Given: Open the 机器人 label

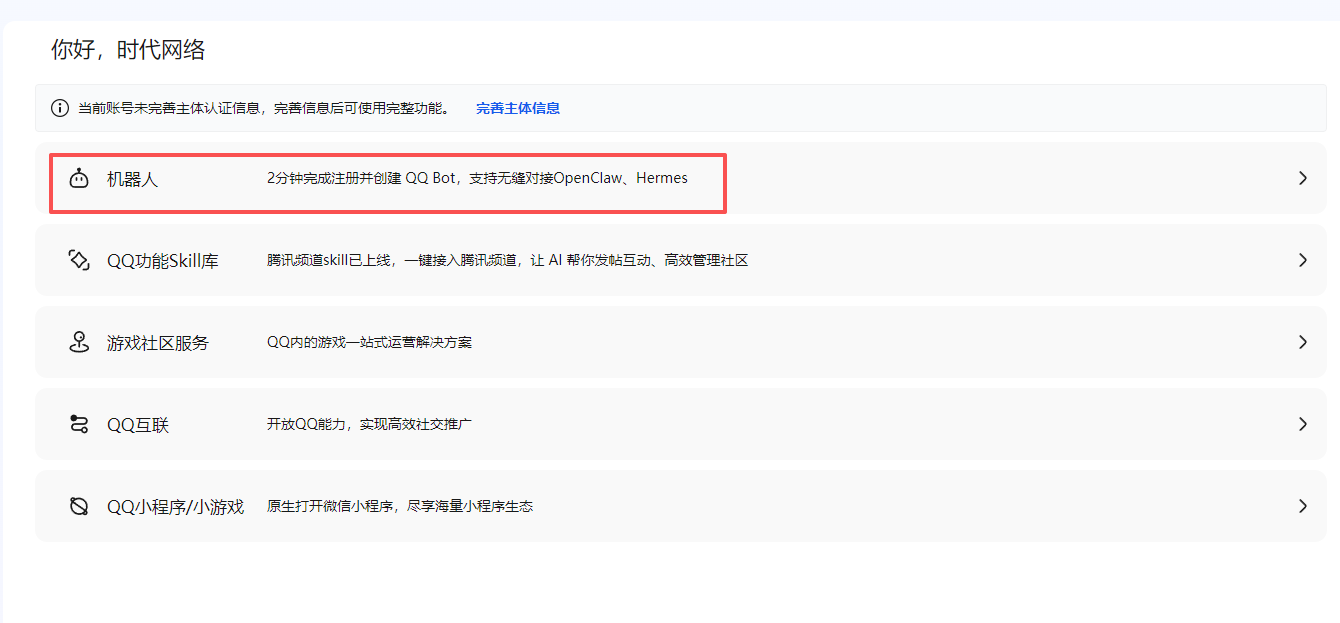Looking at the screenshot, I should point(132,180).
